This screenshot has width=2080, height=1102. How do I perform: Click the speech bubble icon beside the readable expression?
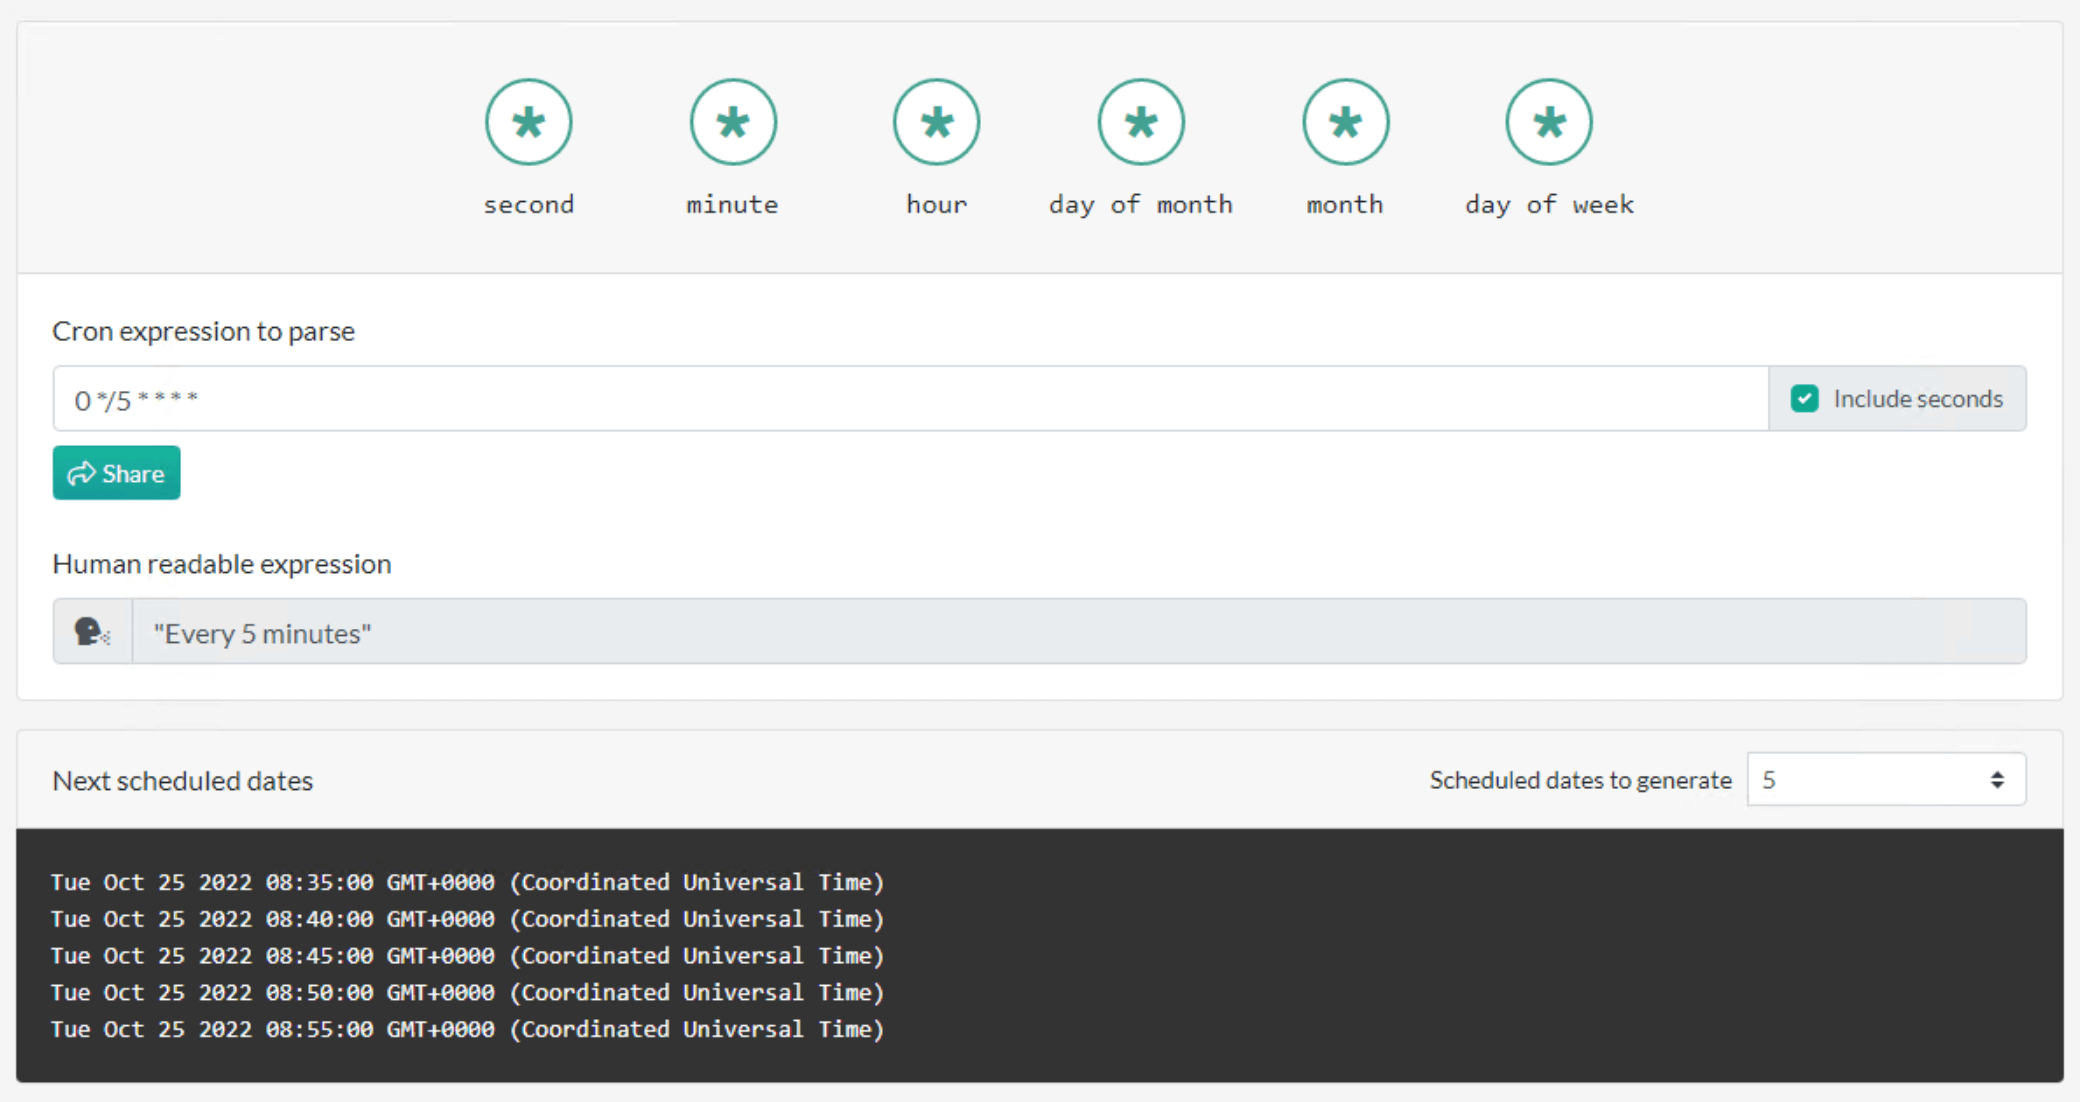[x=90, y=631]
